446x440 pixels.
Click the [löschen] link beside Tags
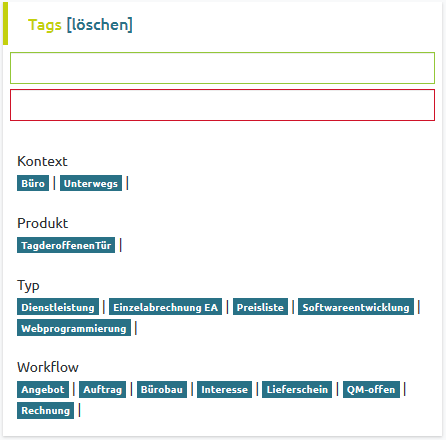100,25
